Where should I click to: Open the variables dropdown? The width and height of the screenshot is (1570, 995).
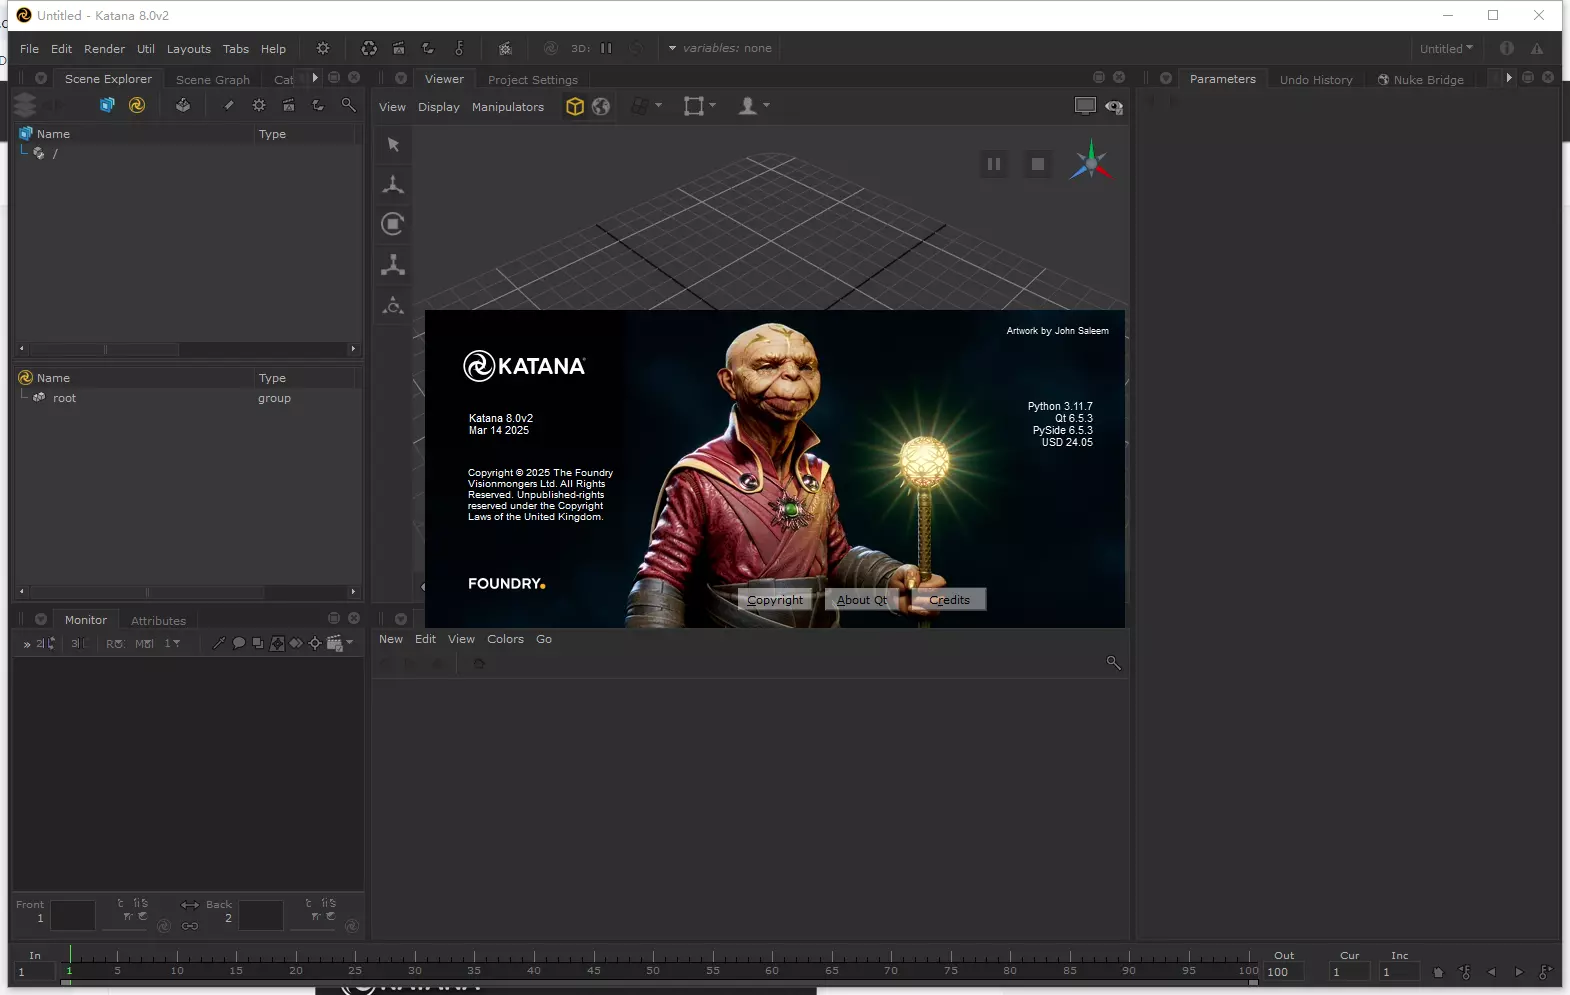pos(720,48)
